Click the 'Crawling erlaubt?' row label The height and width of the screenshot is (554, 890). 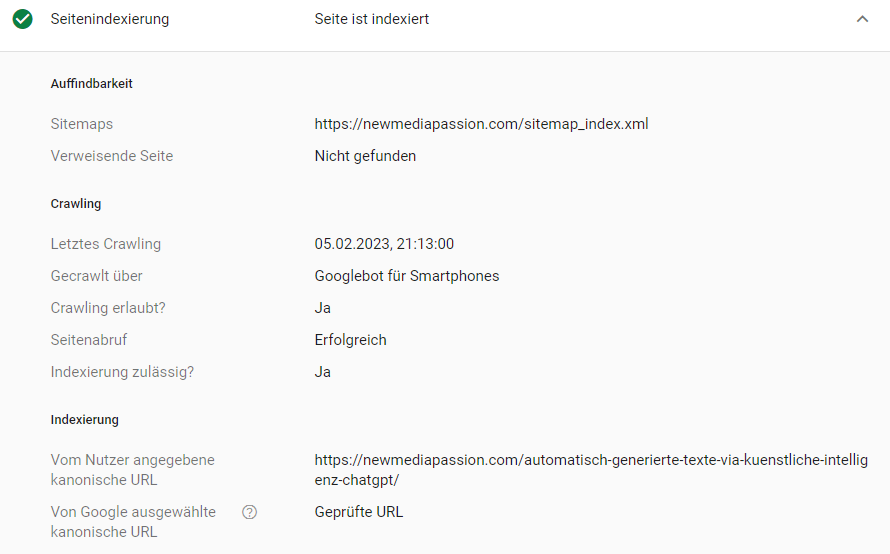coord(108,308)
